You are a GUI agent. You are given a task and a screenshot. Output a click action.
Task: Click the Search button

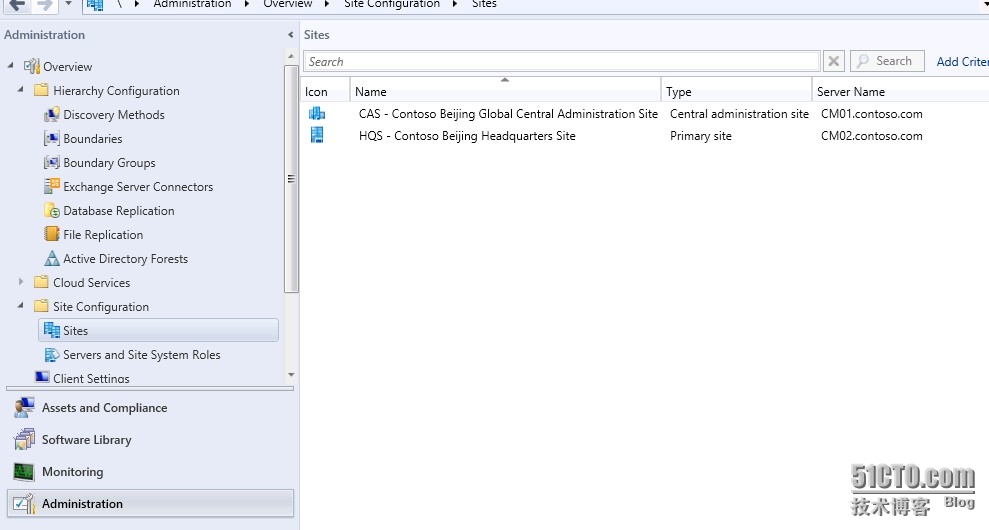887,61
